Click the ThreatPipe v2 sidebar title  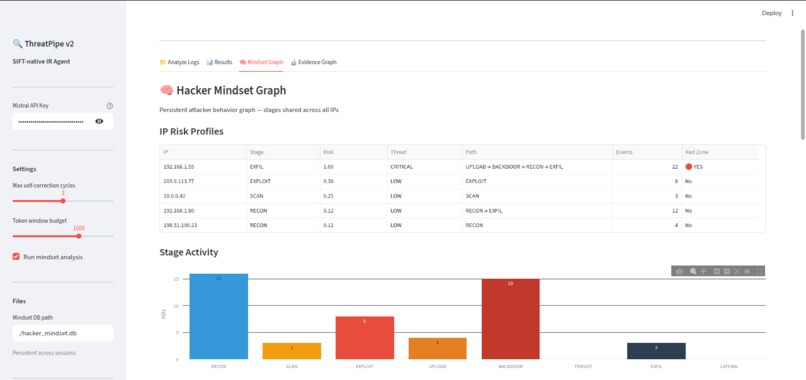[43, 44]
